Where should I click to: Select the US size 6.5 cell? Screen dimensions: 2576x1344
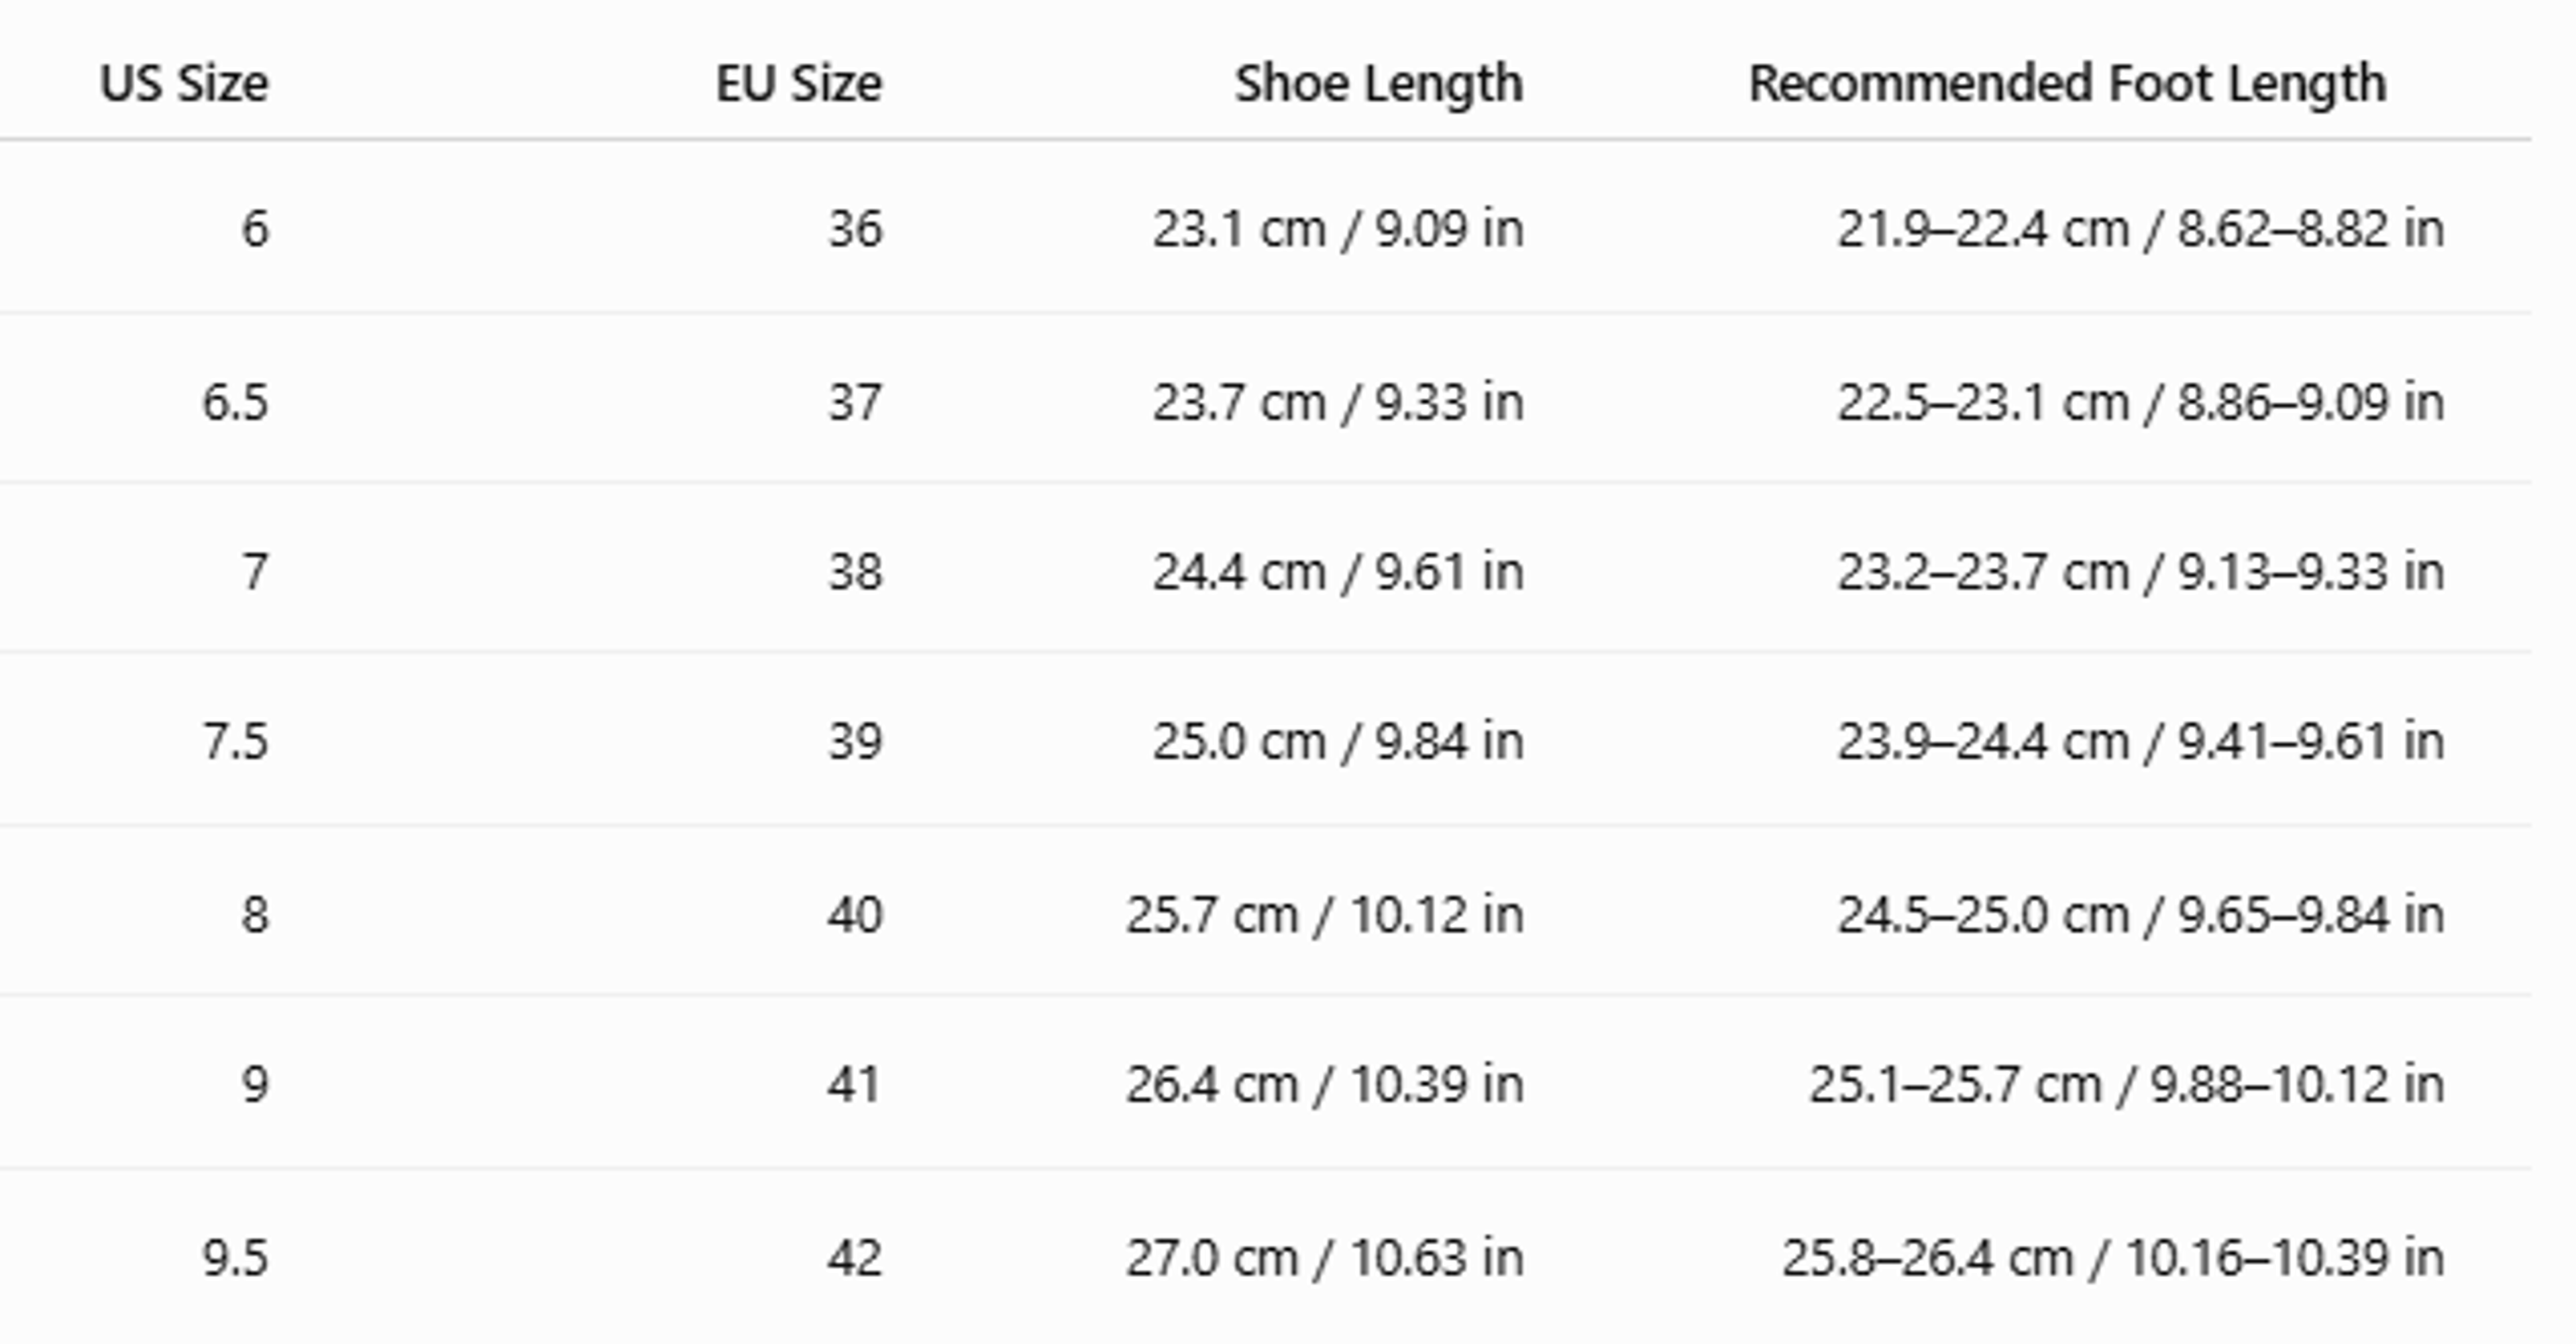click(x=236, y=403)
